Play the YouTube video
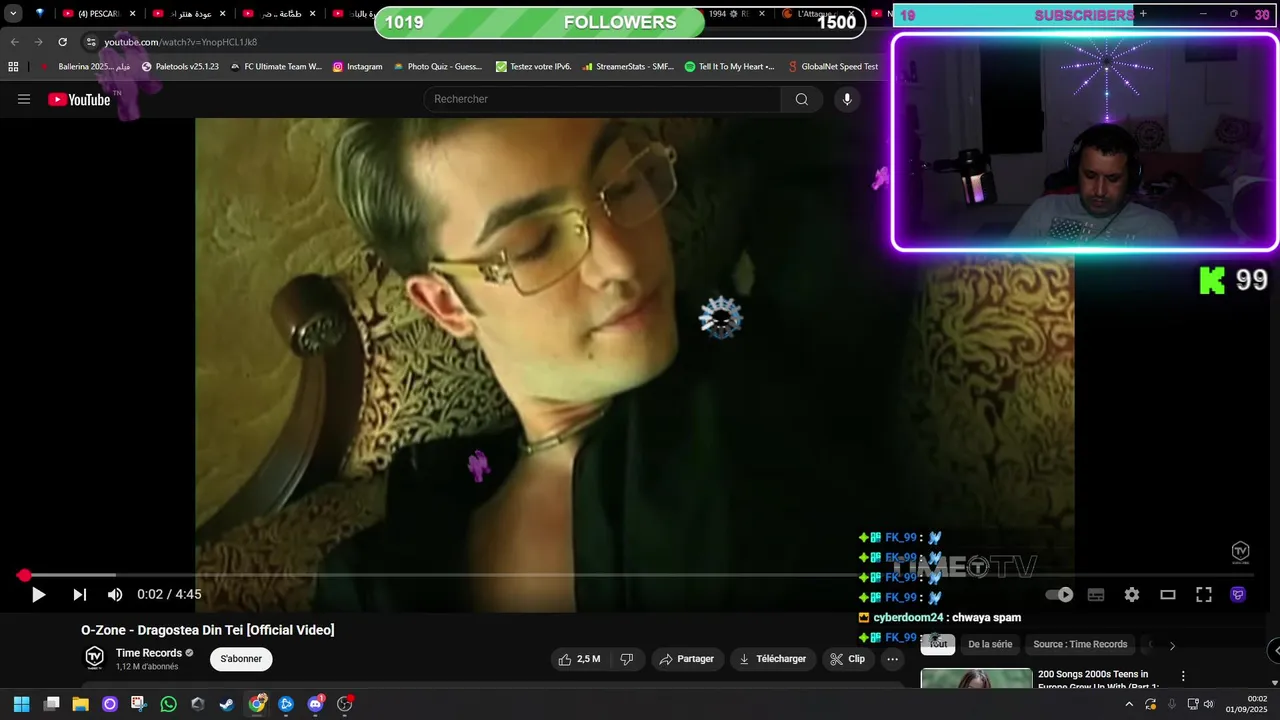This screenshot has height=720, width=1280. (38, 595)
